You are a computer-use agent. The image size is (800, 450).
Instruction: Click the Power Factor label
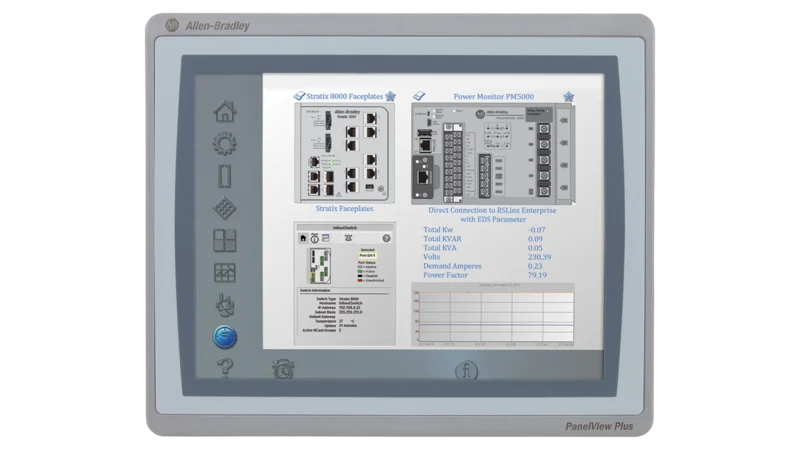445,275
